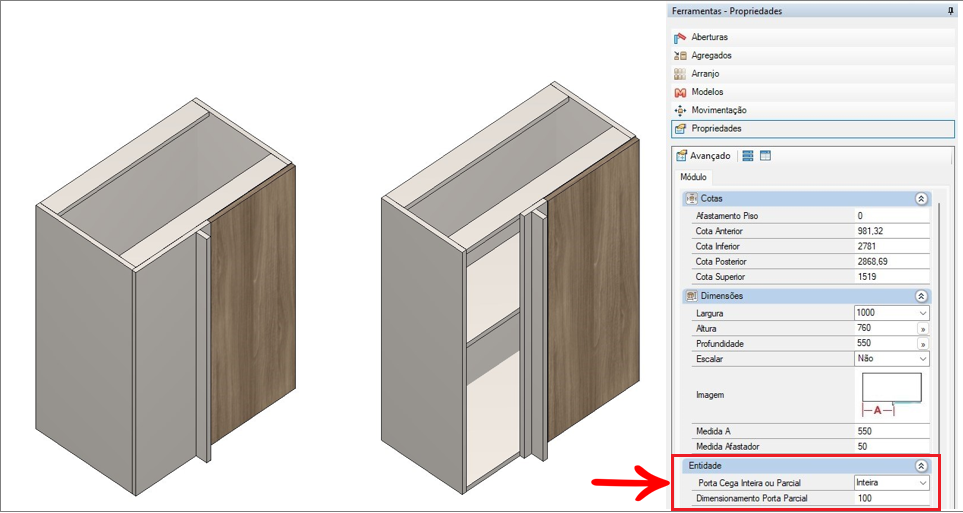Click the Cota Posterior value 2868,69
This screenshot has height=513, width=963.
click(x=891, y=262)
